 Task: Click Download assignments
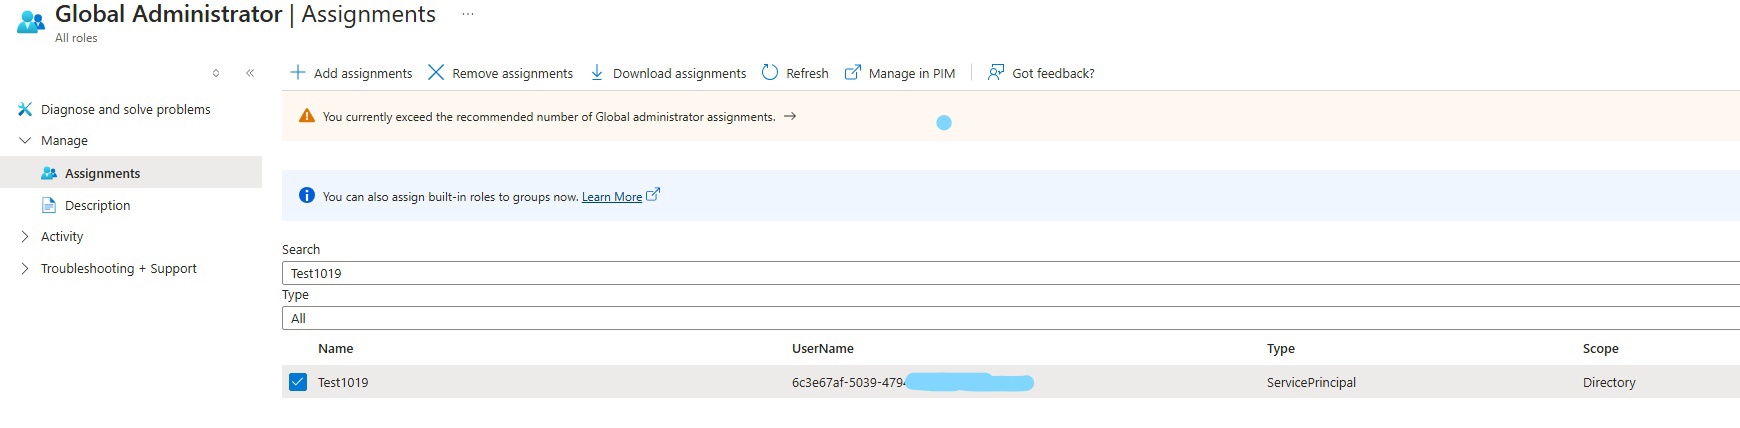(x=680, y=73)
